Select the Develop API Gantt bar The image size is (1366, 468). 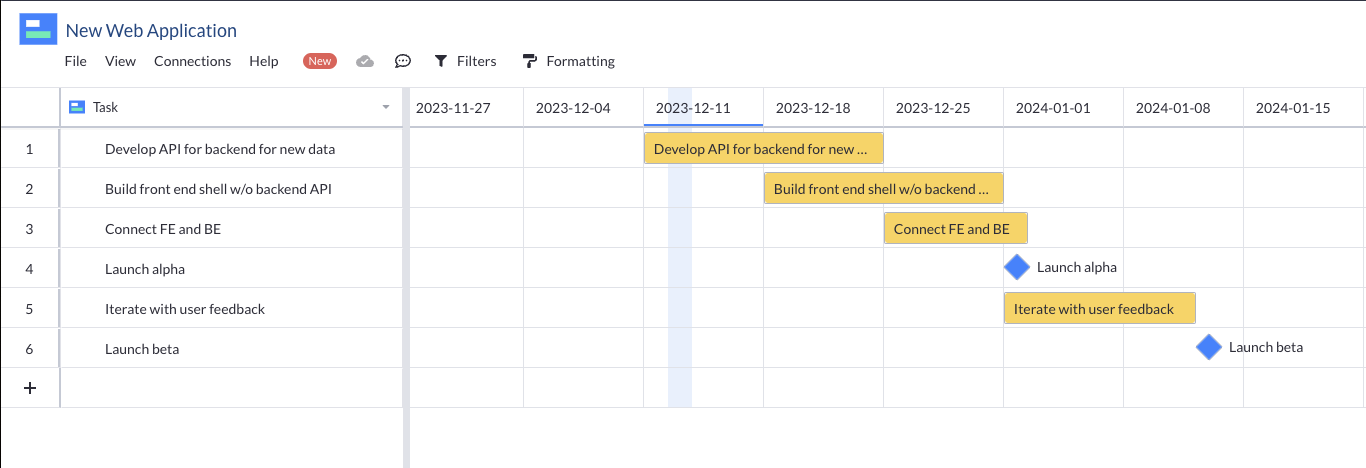(x=764, y=148)
